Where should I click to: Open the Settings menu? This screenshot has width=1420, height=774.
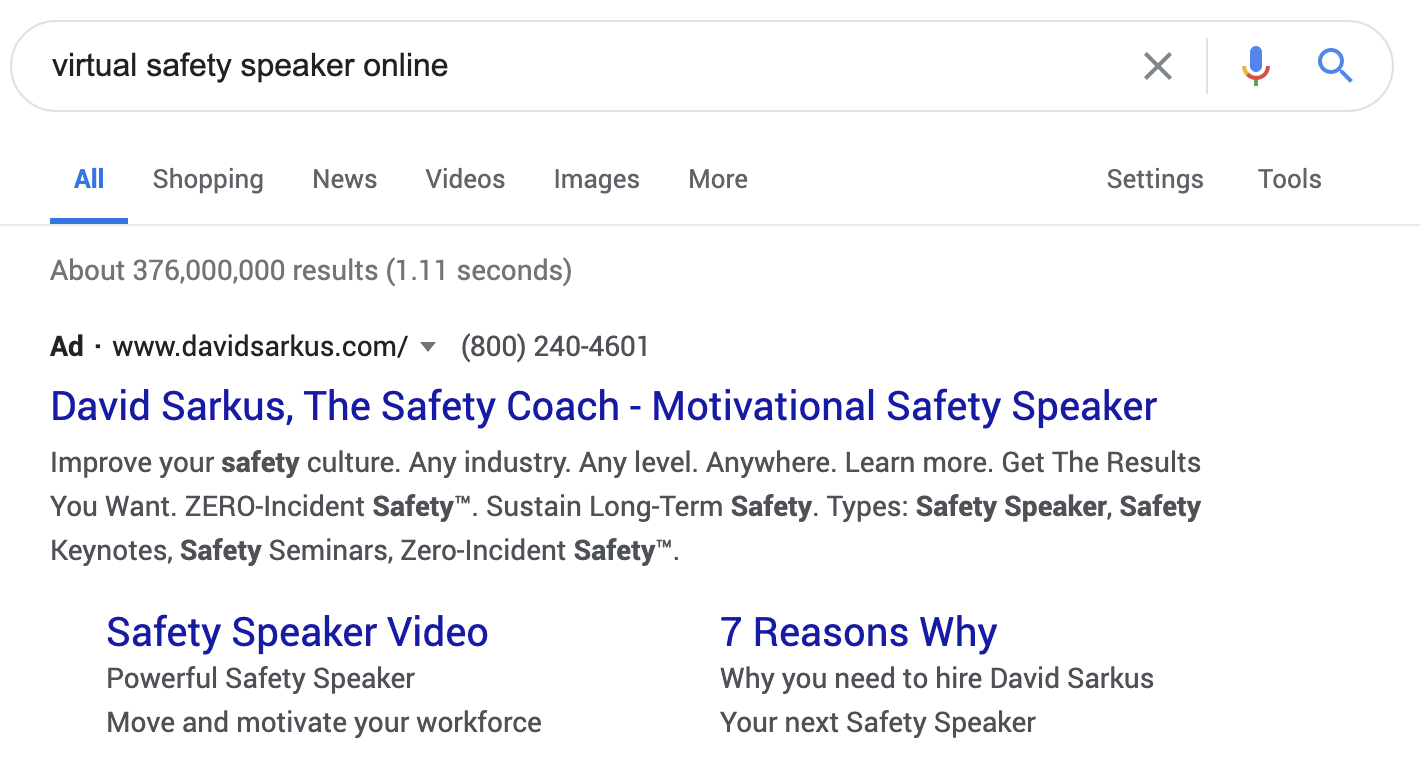[1154, 180]
